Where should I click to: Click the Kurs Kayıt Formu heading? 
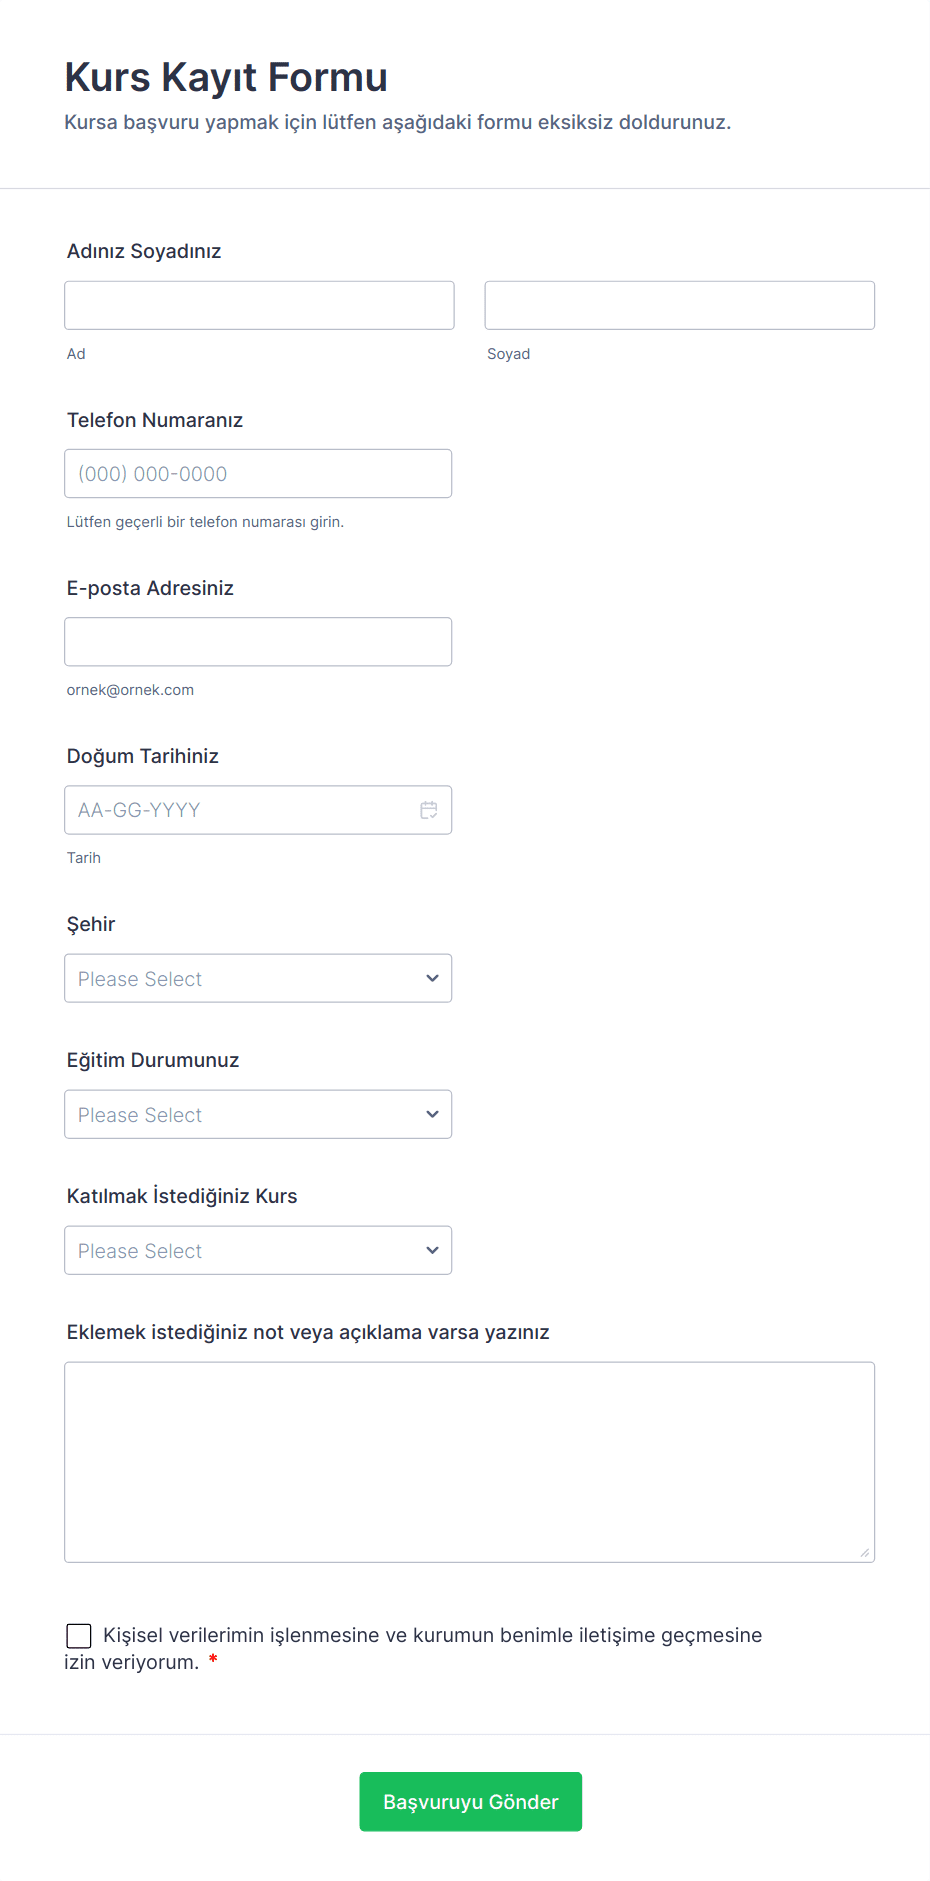(226, 78)
